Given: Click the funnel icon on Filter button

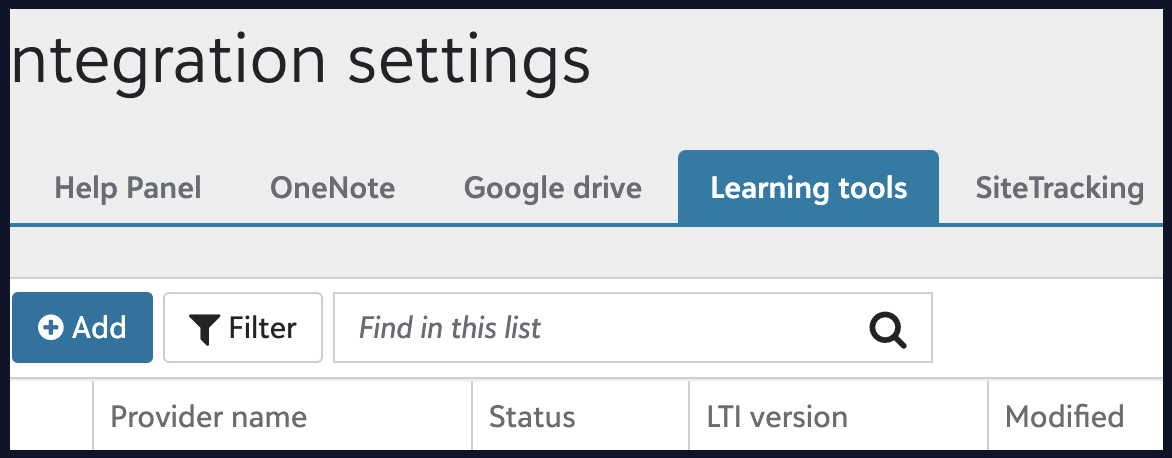Looking at the screenshot, I should pos(204,328).
